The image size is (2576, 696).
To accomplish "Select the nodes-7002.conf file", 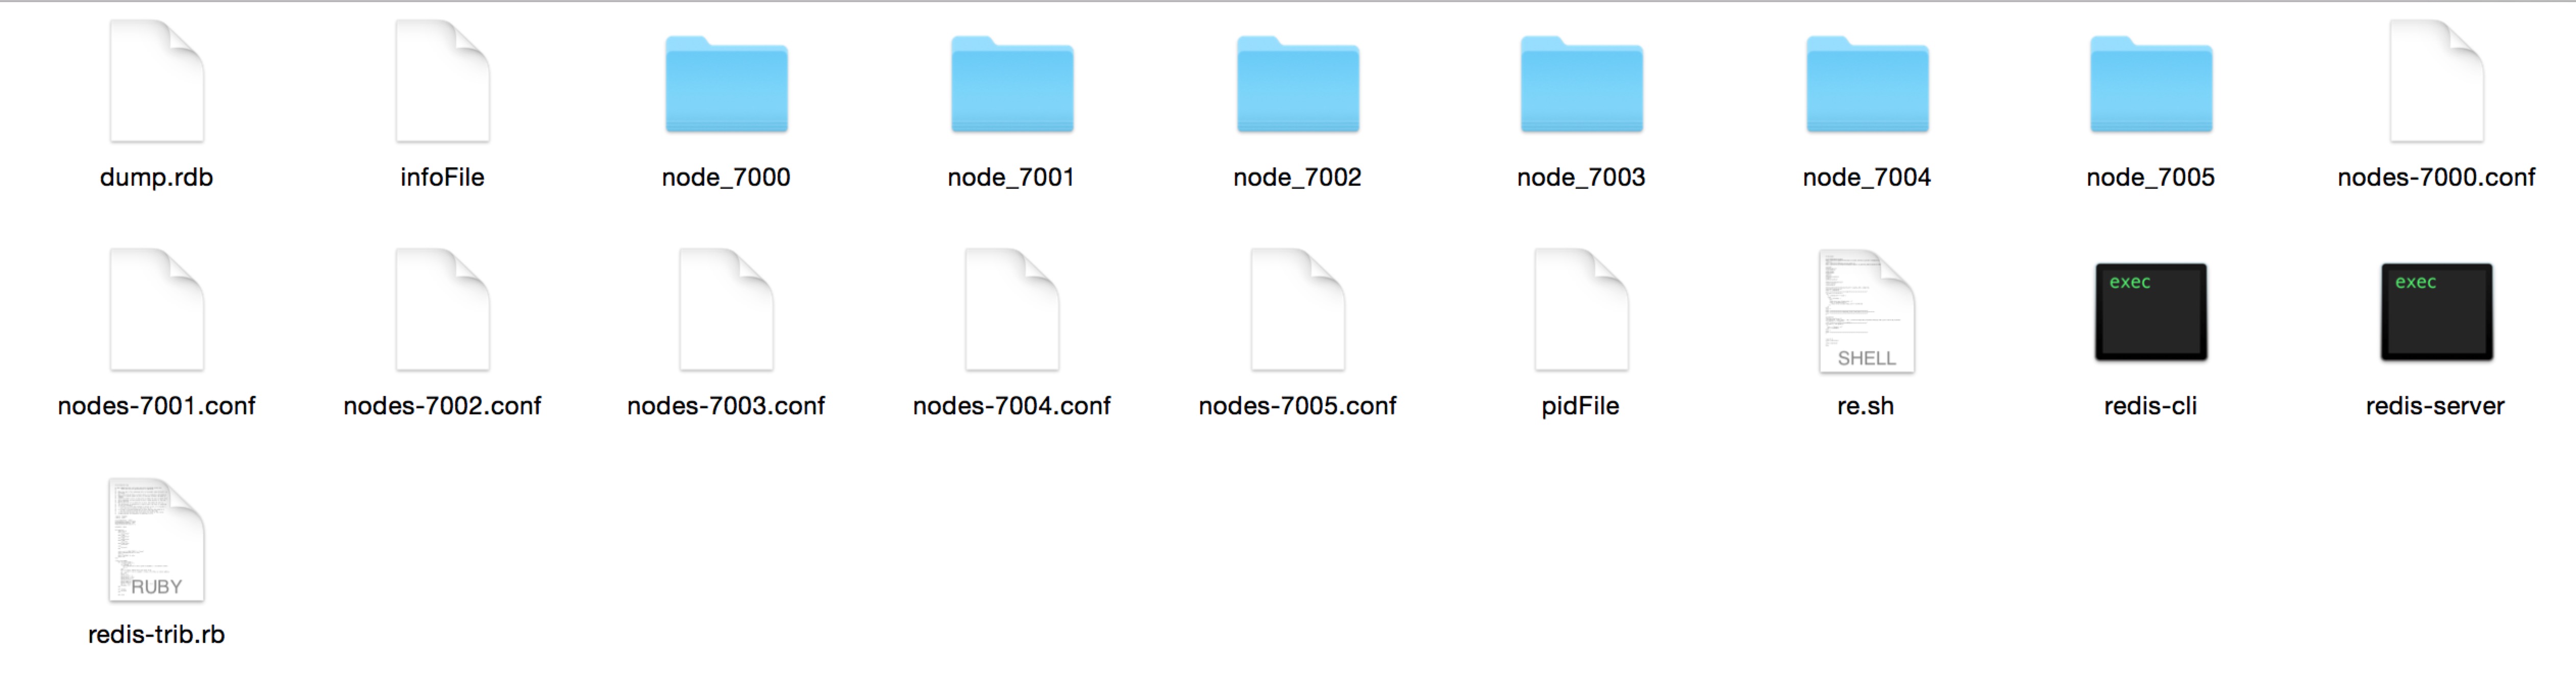I will (x=442, y=310).
